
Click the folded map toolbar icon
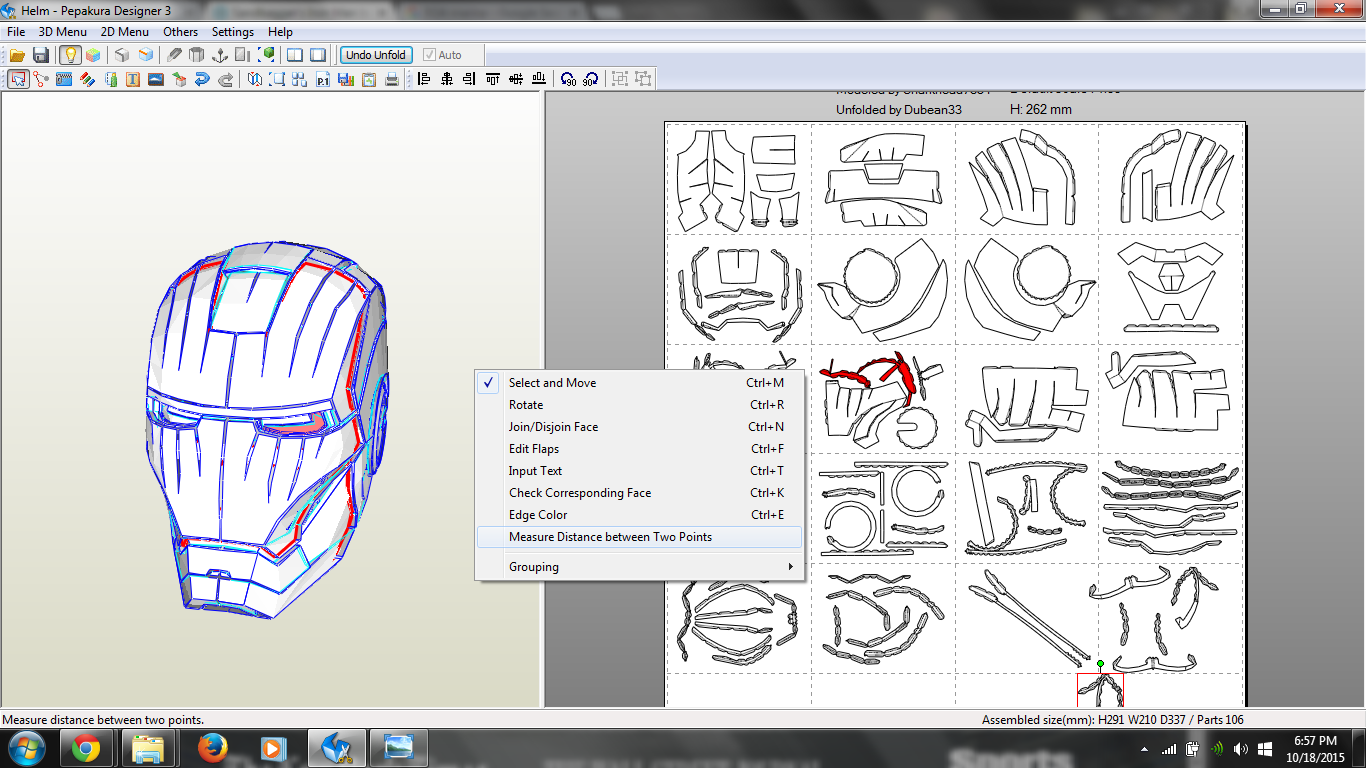click(255, 79)
